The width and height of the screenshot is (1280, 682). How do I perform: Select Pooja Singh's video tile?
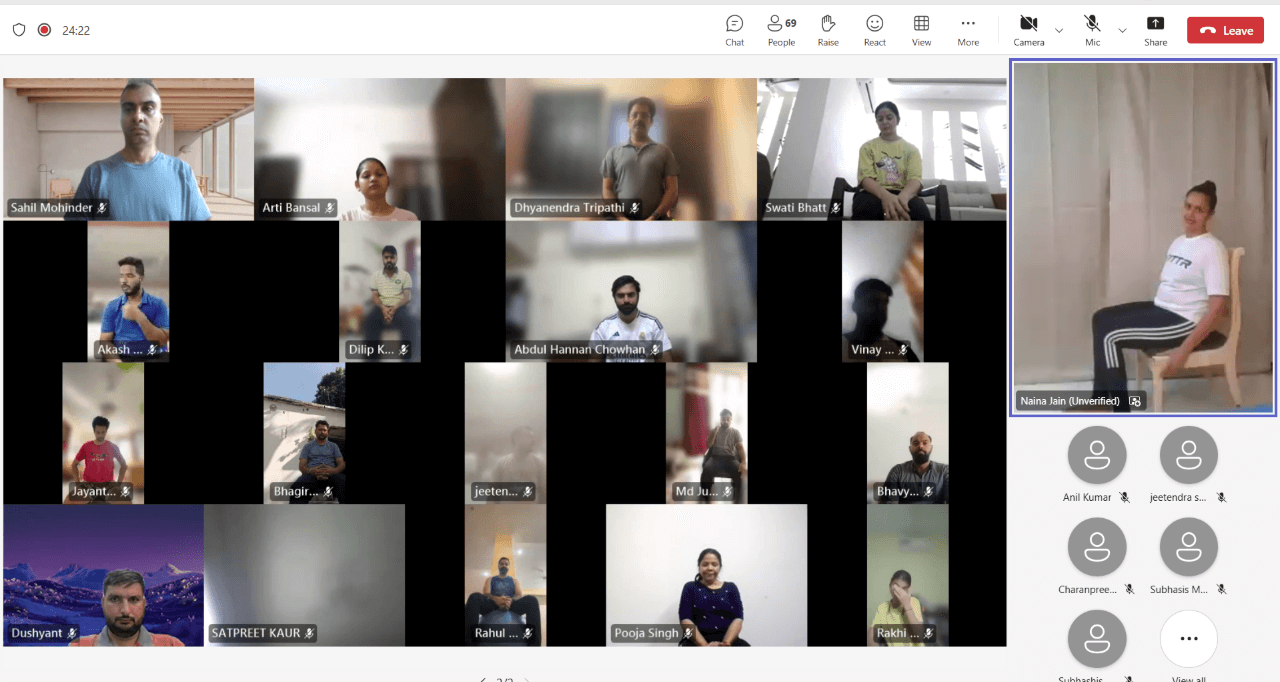pos(706,575)
